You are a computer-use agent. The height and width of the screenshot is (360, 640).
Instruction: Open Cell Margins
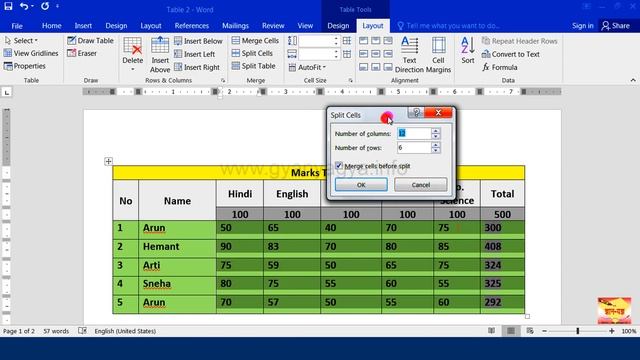click(438, 55)
